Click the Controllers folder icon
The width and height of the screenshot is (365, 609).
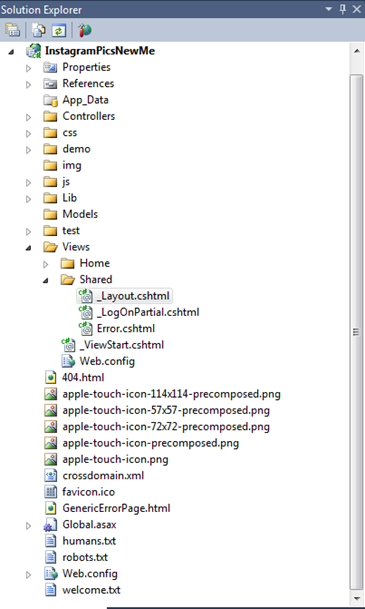pos(50,117)
